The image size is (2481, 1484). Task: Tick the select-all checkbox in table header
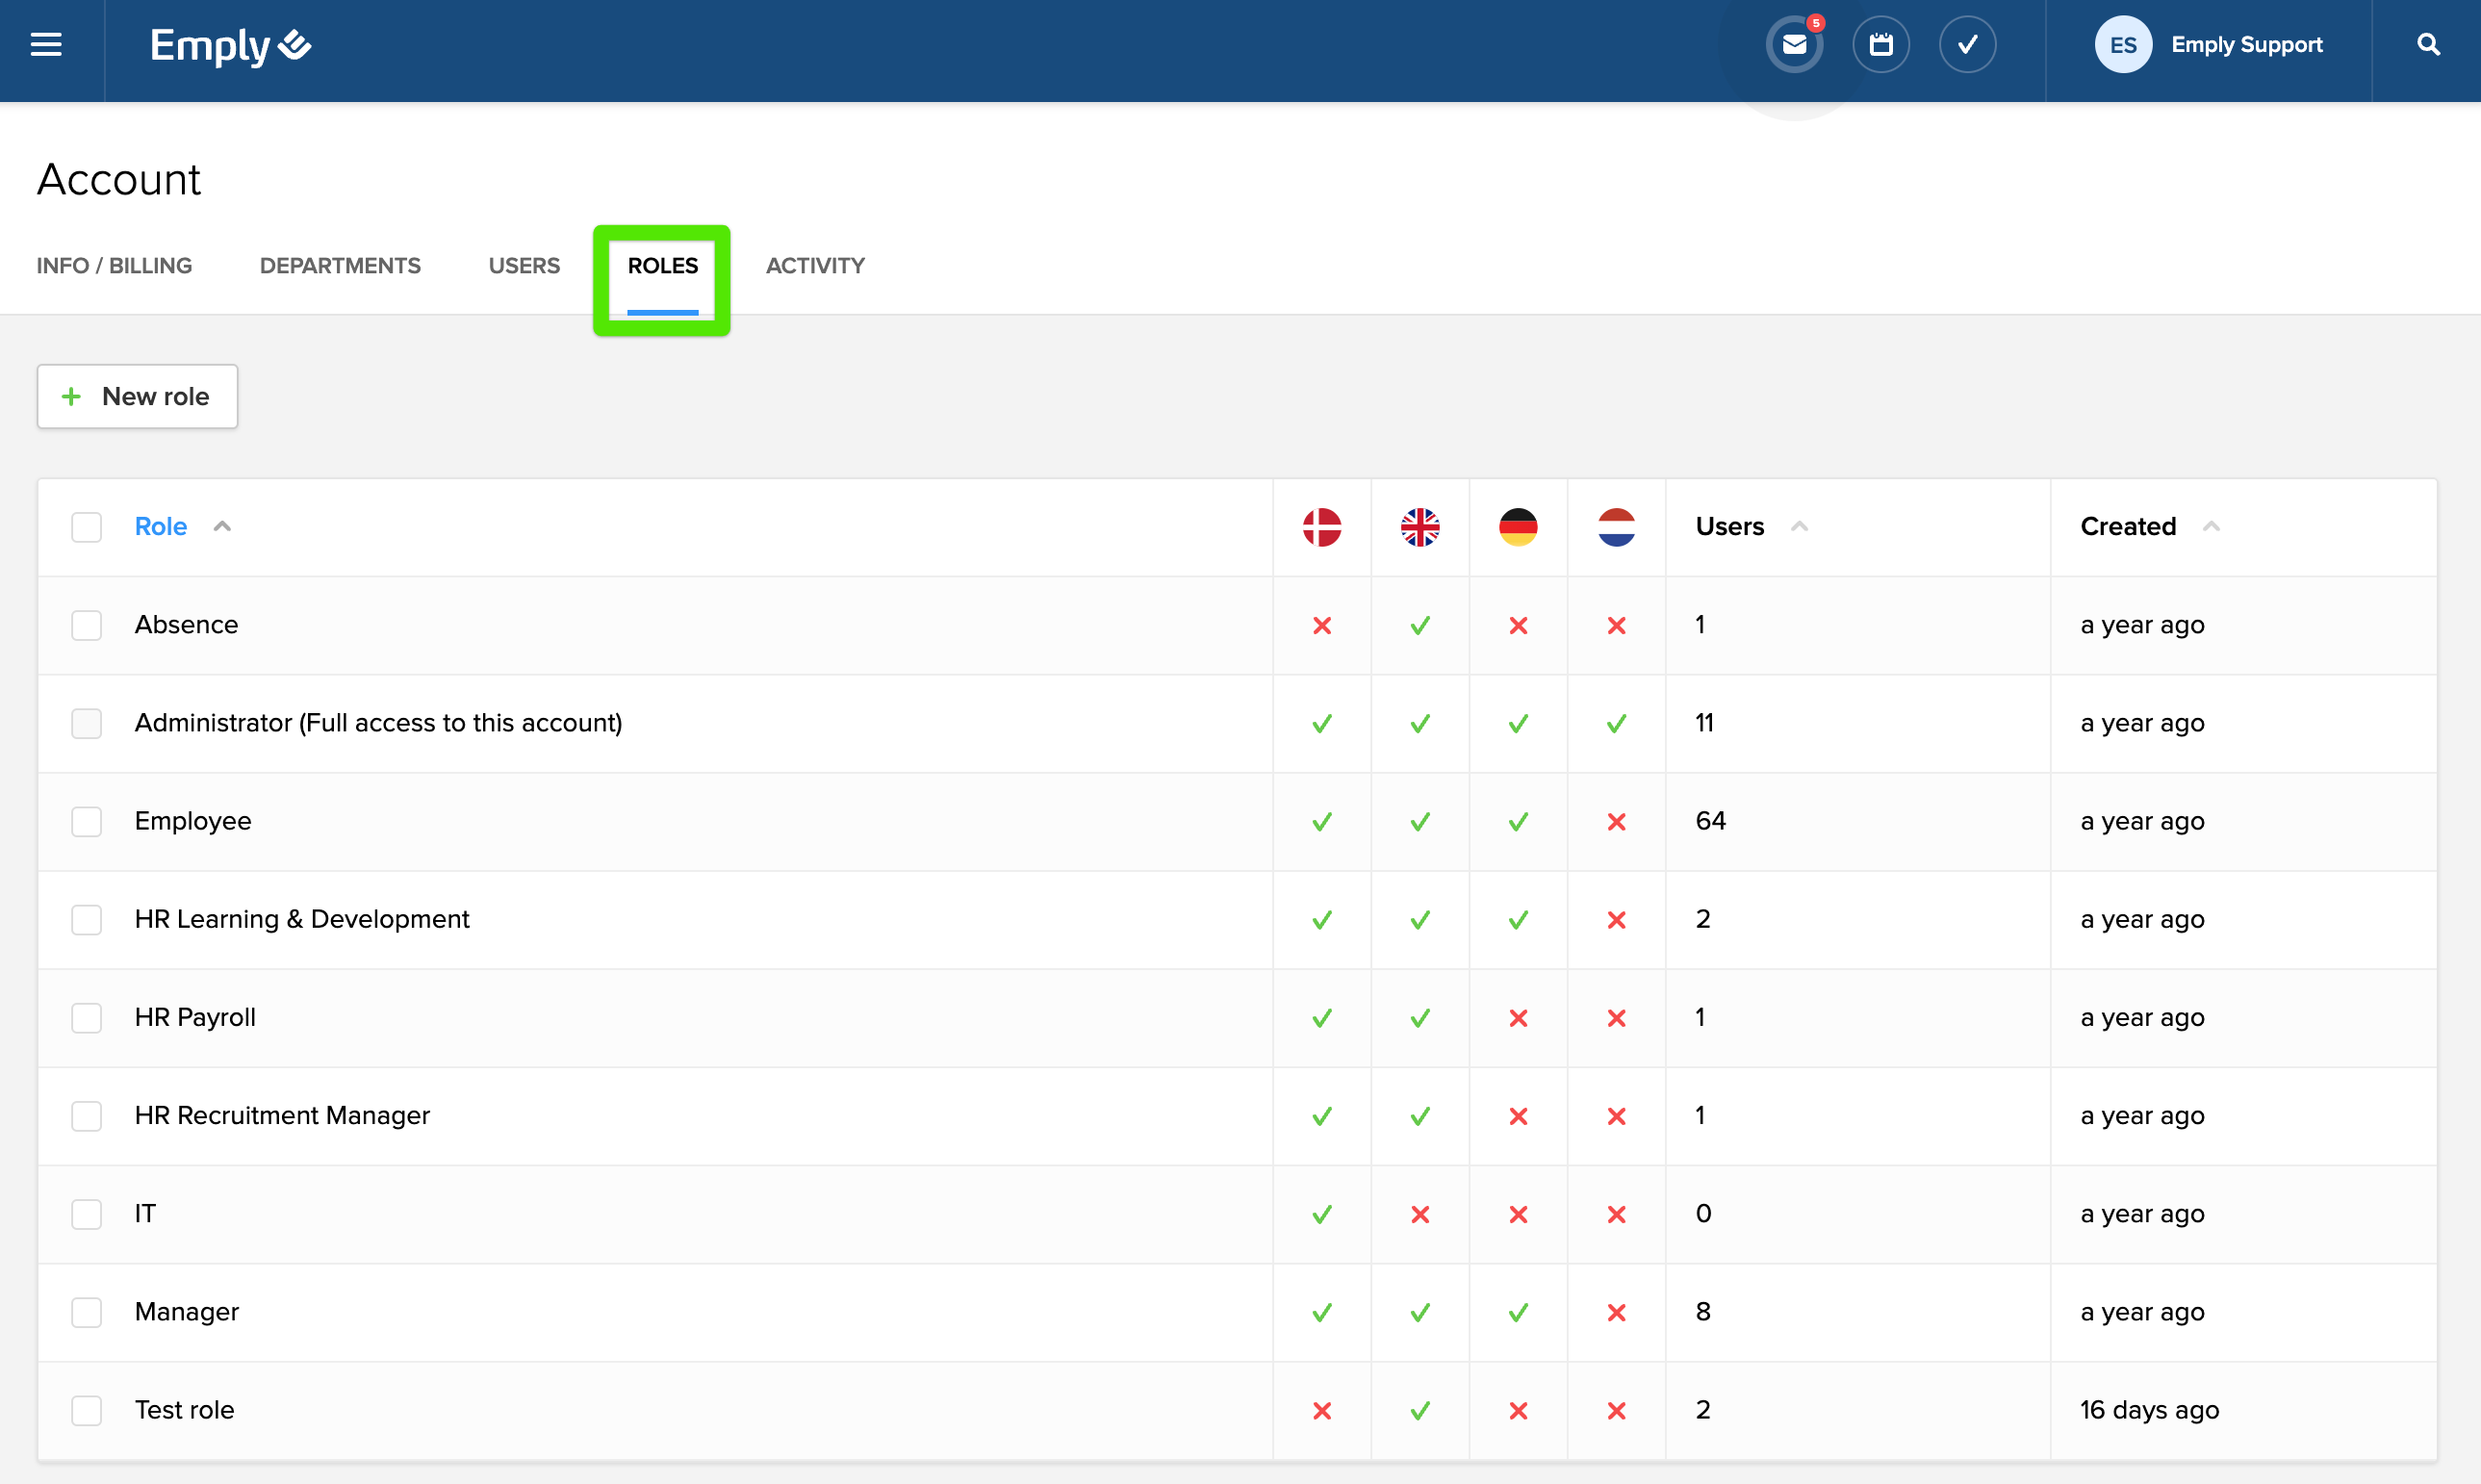pyautogui.click(x=87, y=527)
